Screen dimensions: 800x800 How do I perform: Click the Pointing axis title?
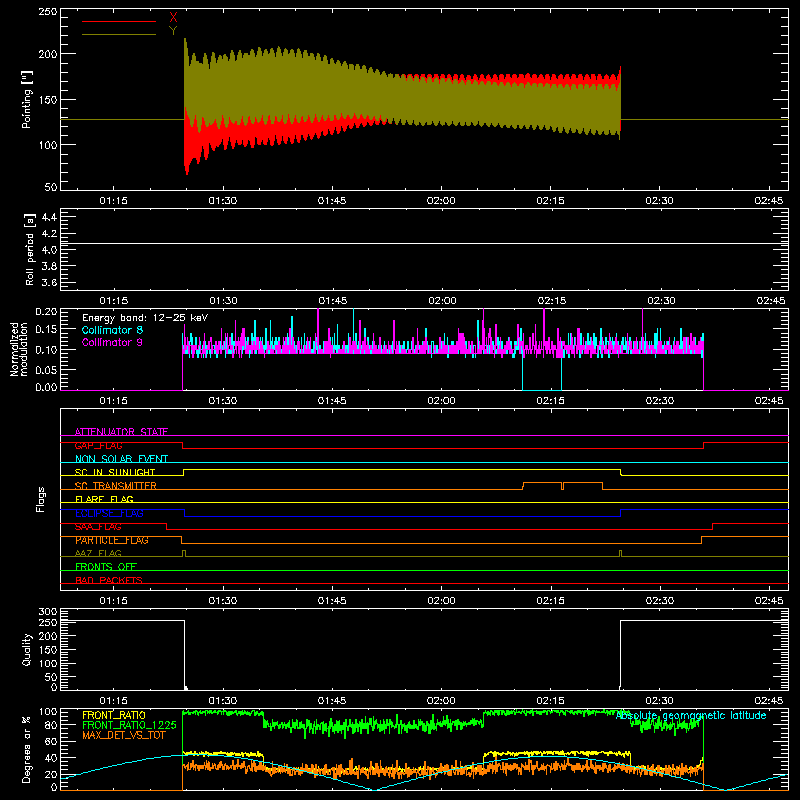(x=27, y=99)
